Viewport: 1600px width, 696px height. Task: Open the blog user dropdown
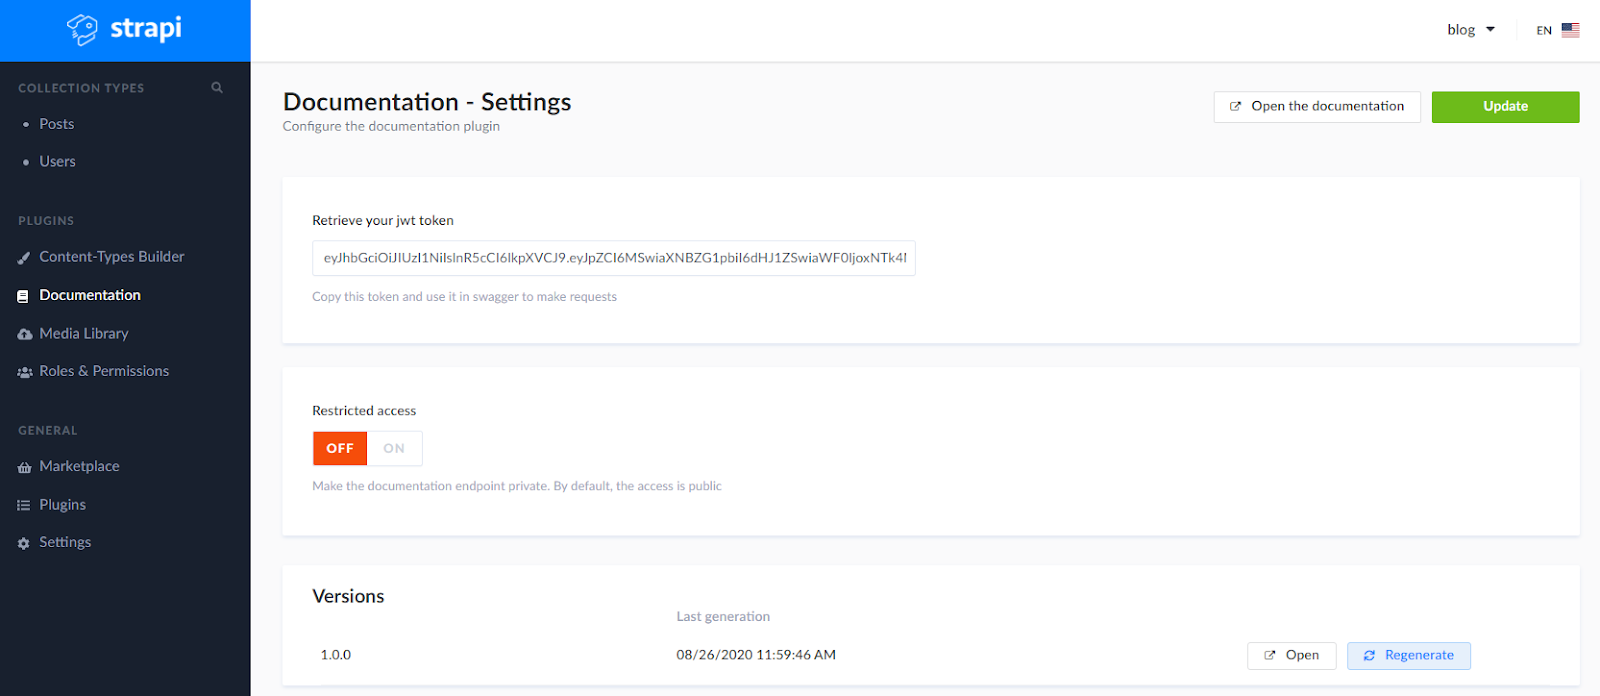(x=1471, y=30)
